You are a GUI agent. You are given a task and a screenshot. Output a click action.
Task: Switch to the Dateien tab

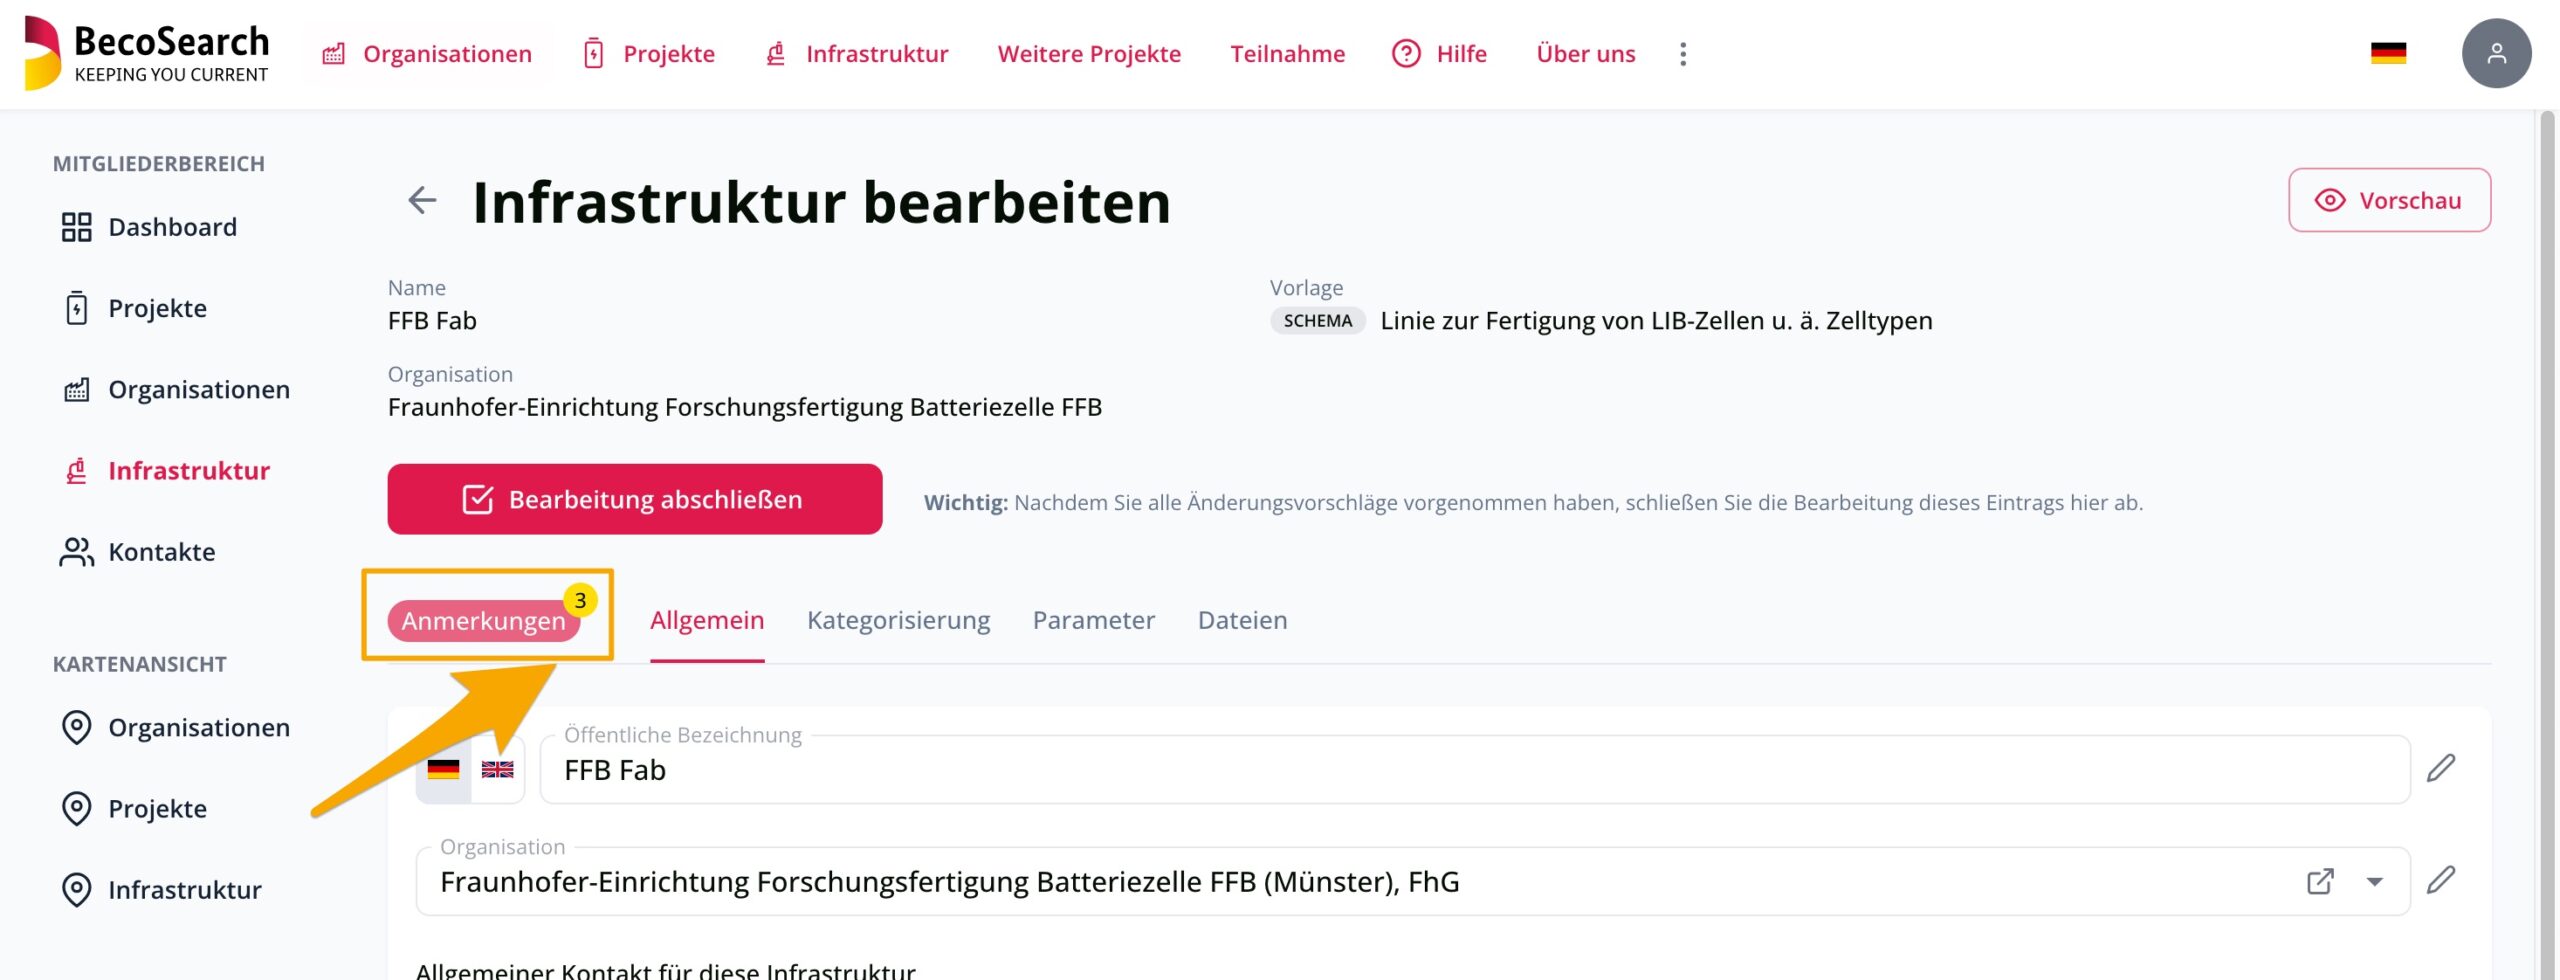[x=1242, y=620]
